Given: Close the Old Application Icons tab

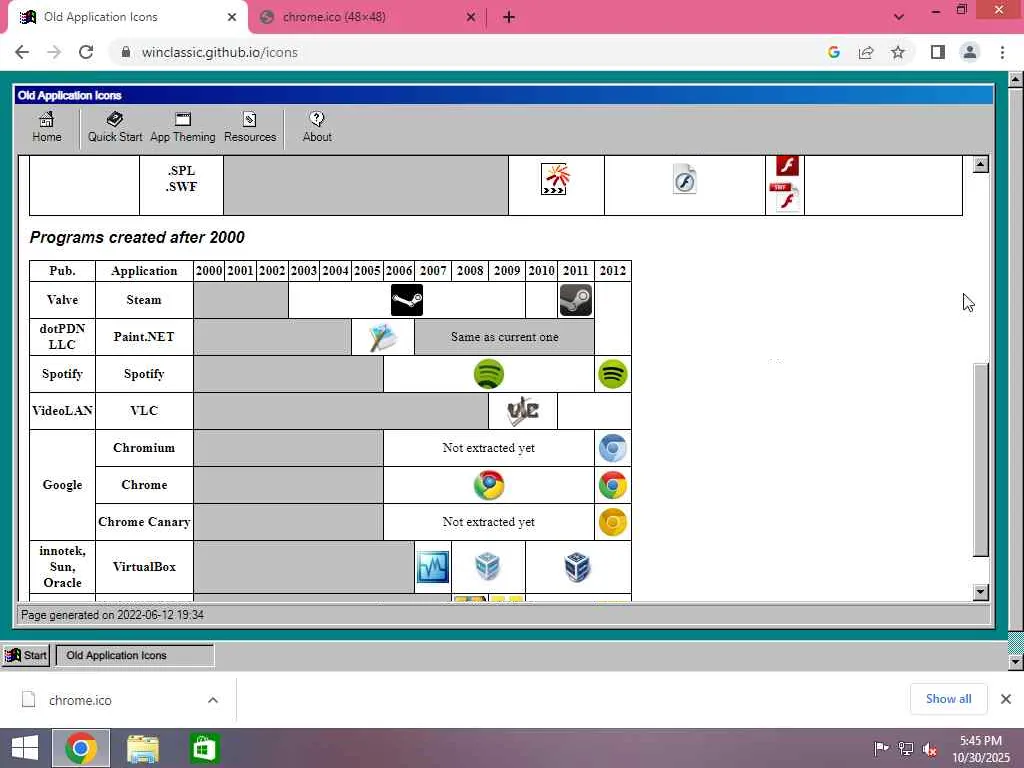Looking at the screenshot, I should click(232, 17).
